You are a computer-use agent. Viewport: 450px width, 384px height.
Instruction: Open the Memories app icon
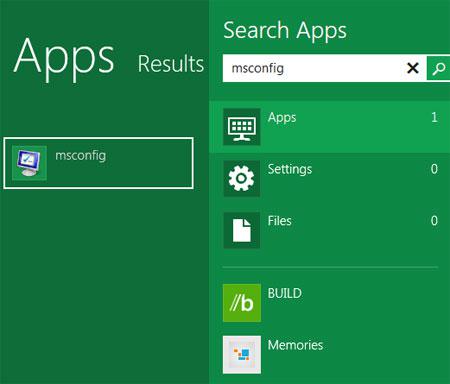point(242,355)
